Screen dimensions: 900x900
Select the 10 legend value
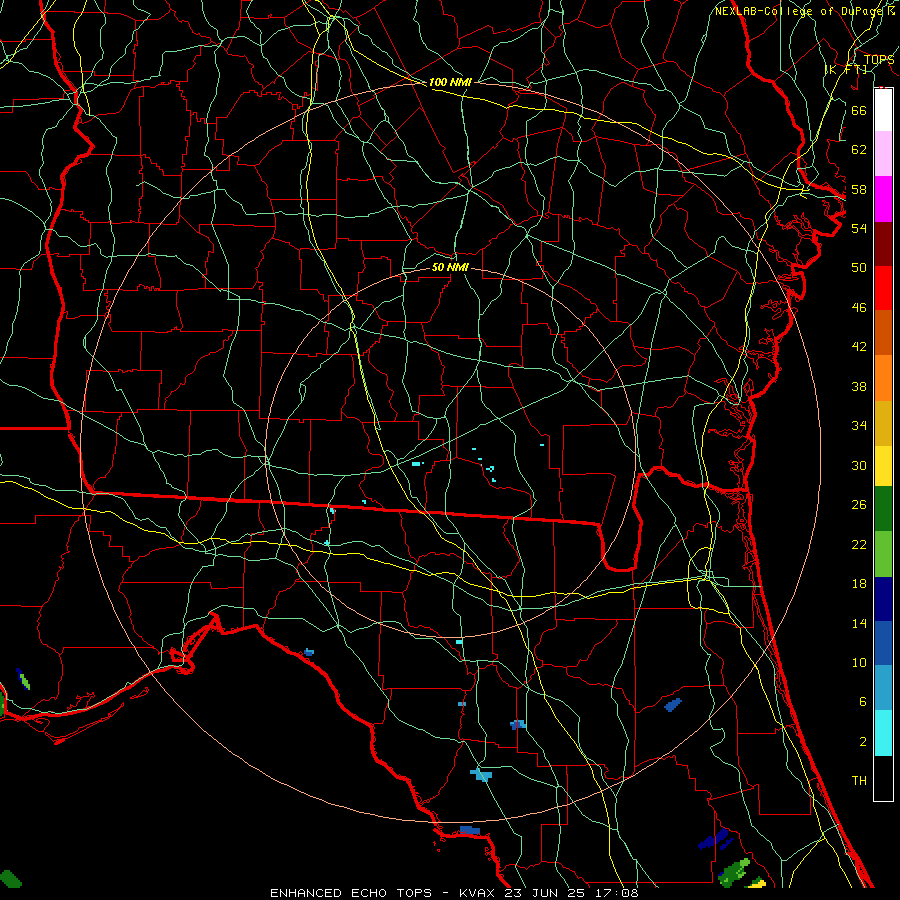pos(859,662)
